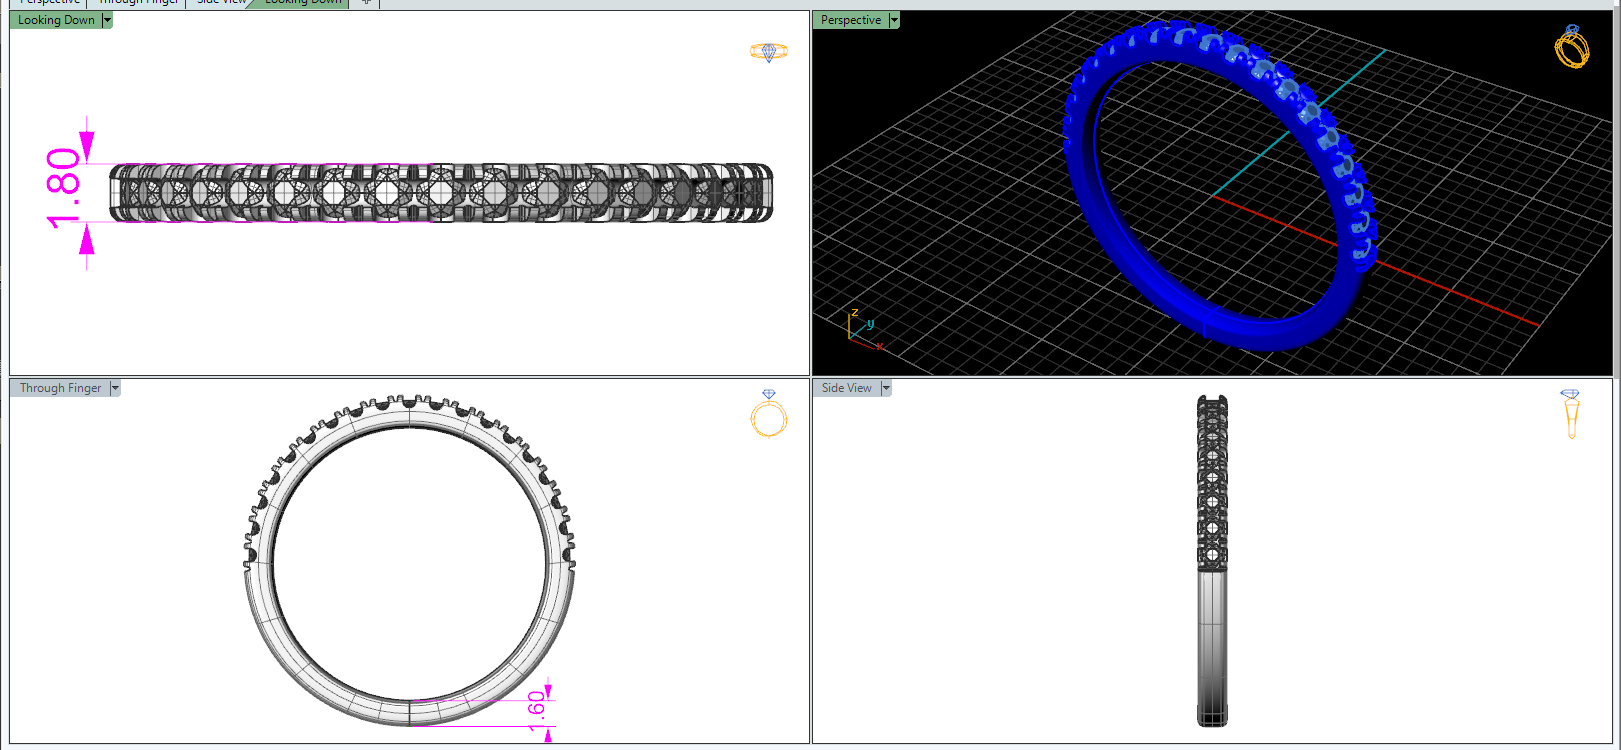This screenshot has height=750, width=1621.
Task: Select the 1.80 width dimension text
Action: [x=63, y=188]
